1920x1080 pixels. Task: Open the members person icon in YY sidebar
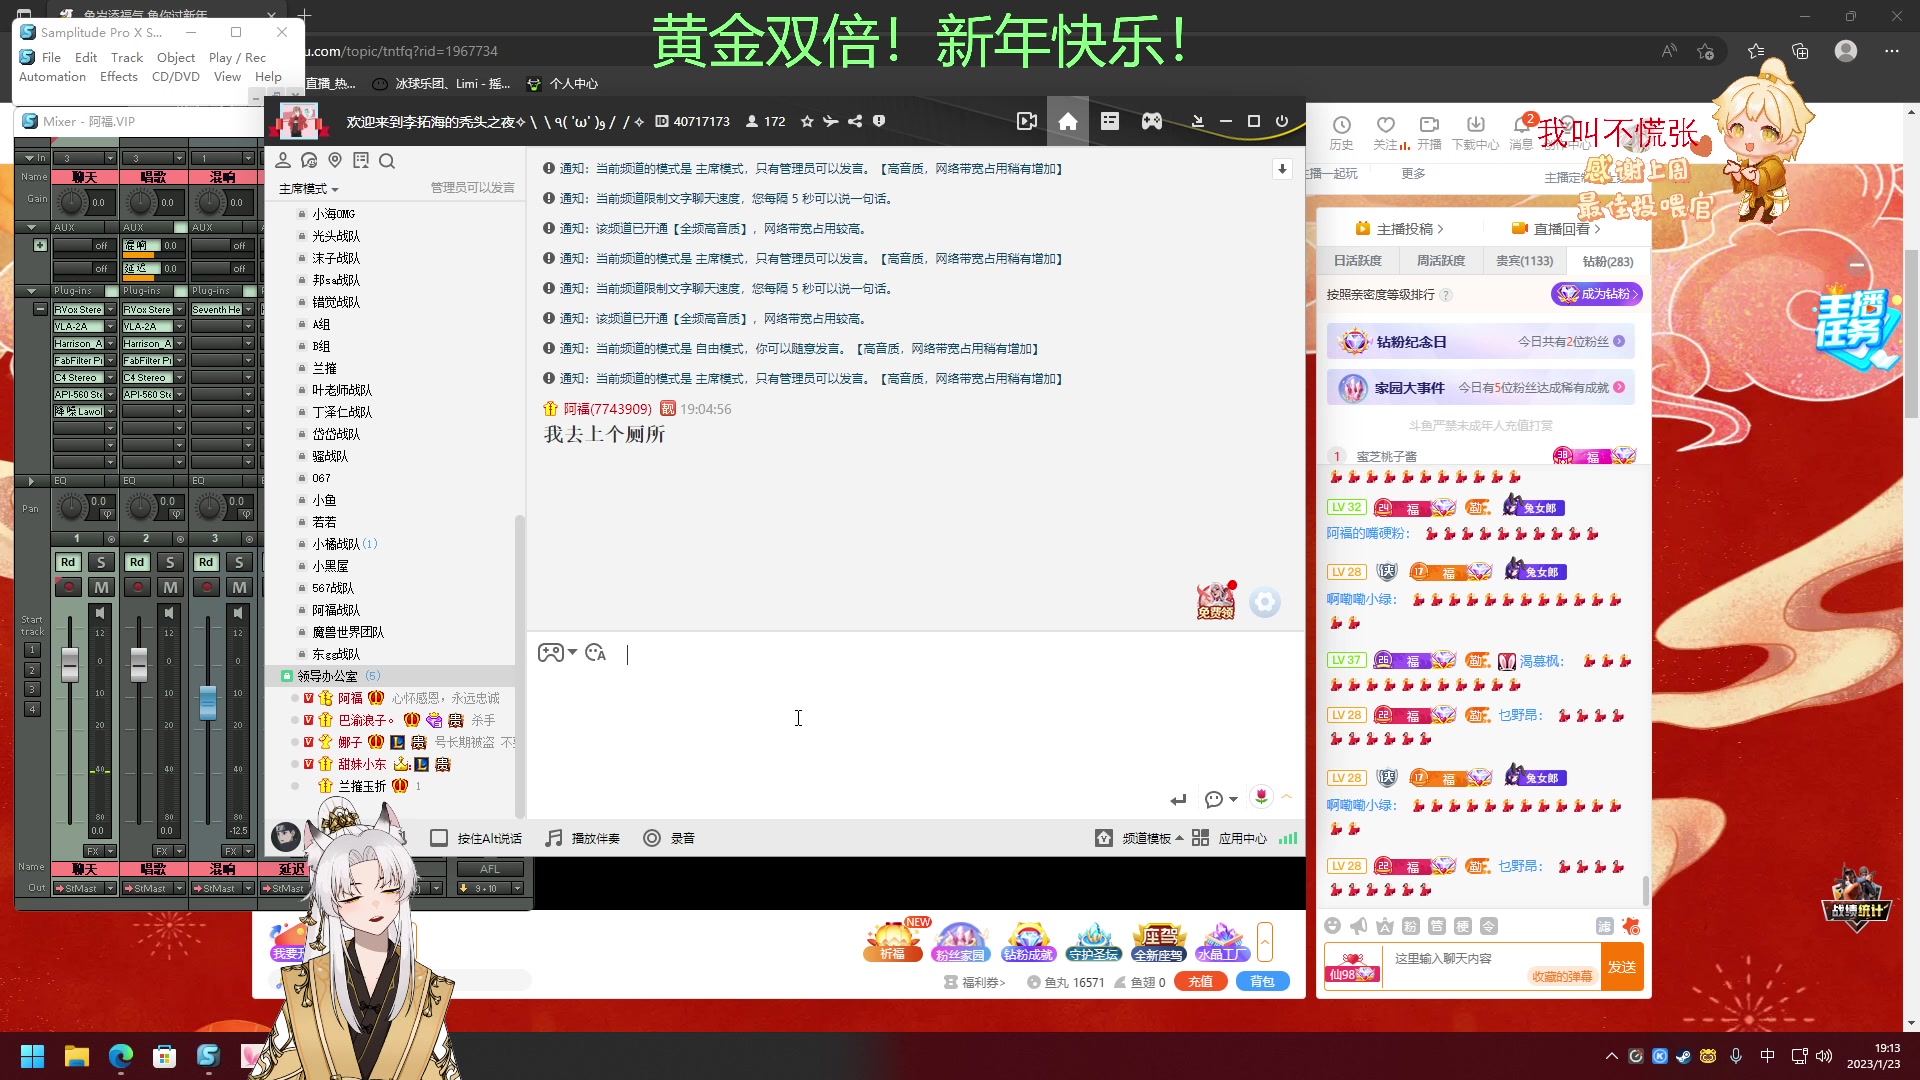pos(283,160)
